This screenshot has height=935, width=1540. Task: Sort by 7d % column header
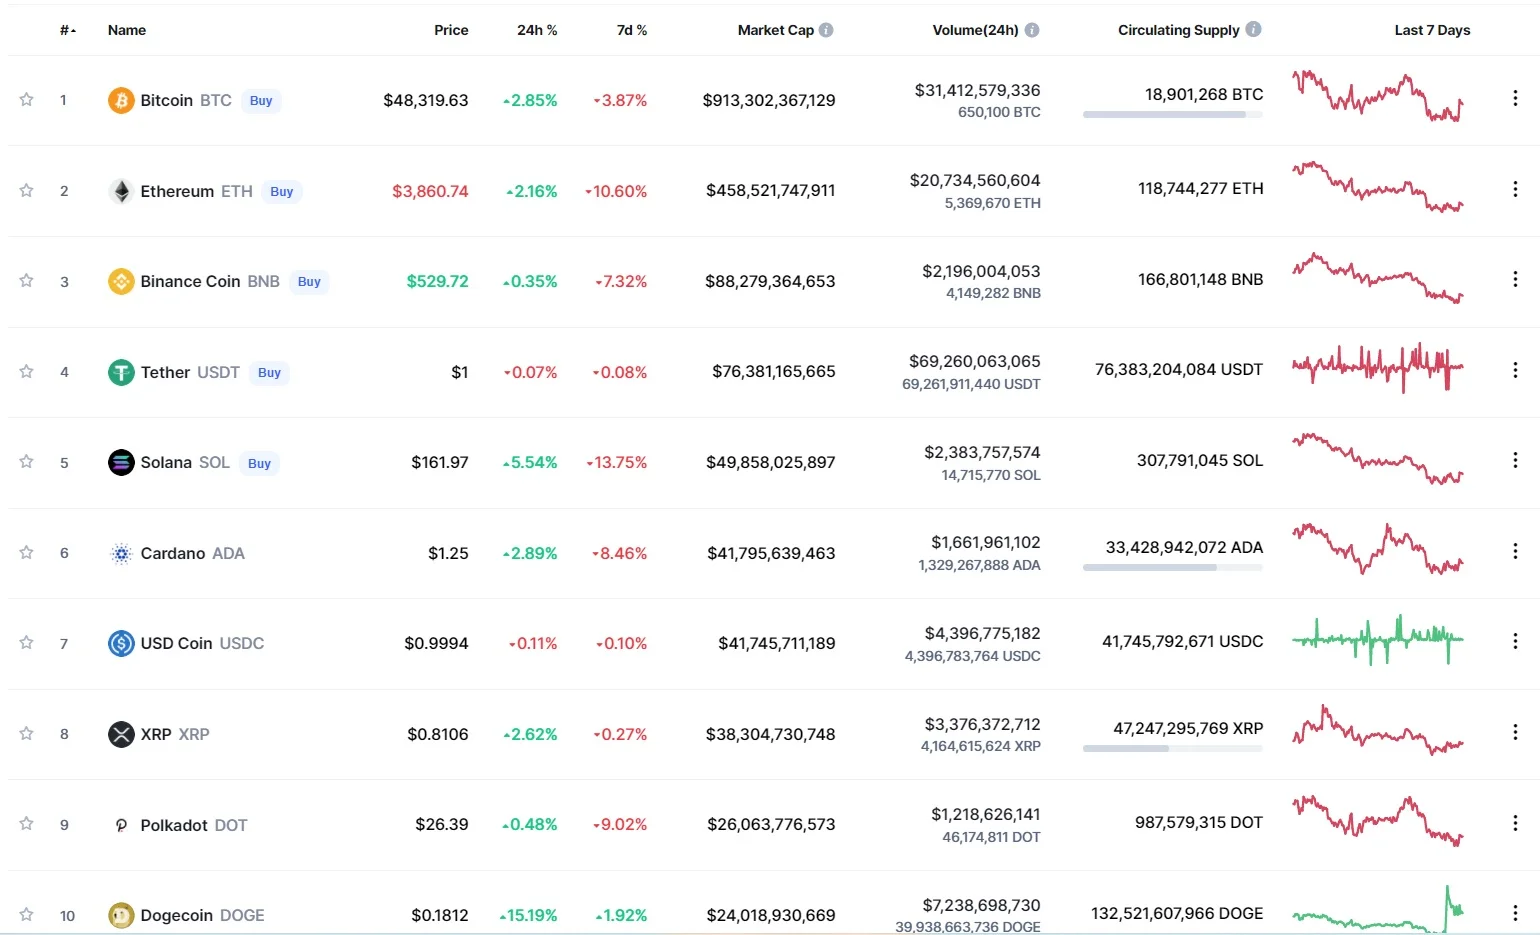632,30
